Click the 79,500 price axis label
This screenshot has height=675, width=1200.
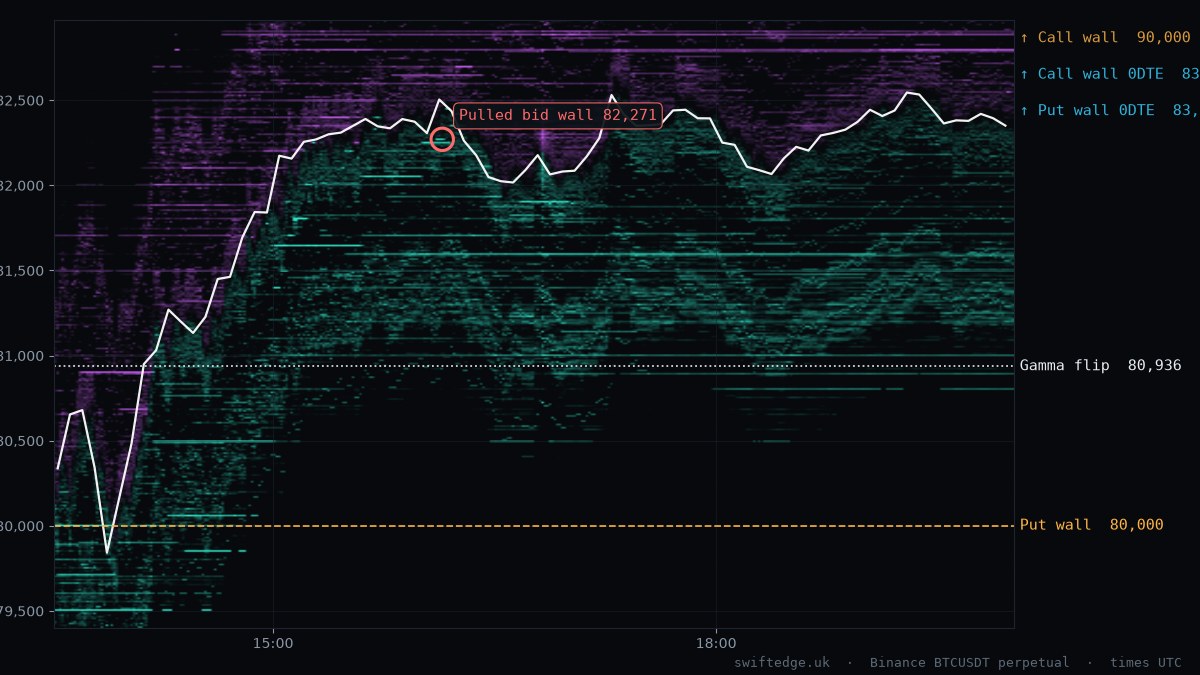coord(21,611)
